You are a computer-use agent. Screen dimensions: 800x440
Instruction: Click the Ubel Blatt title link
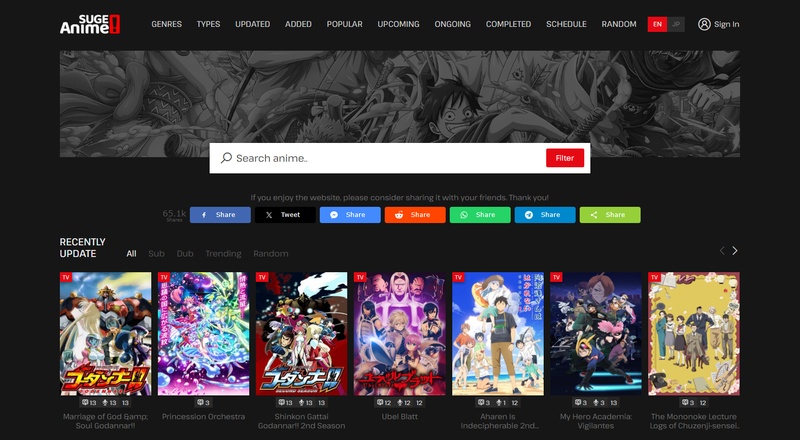coord(399,417)
